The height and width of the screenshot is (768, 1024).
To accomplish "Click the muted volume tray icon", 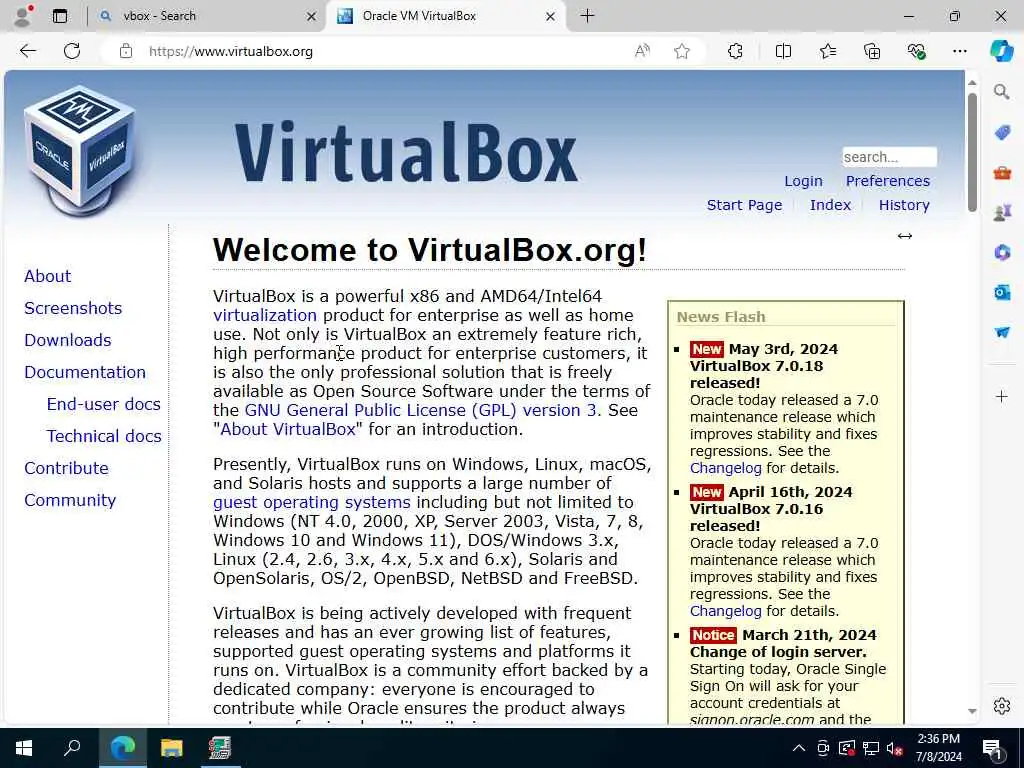I will coord(895,748).
